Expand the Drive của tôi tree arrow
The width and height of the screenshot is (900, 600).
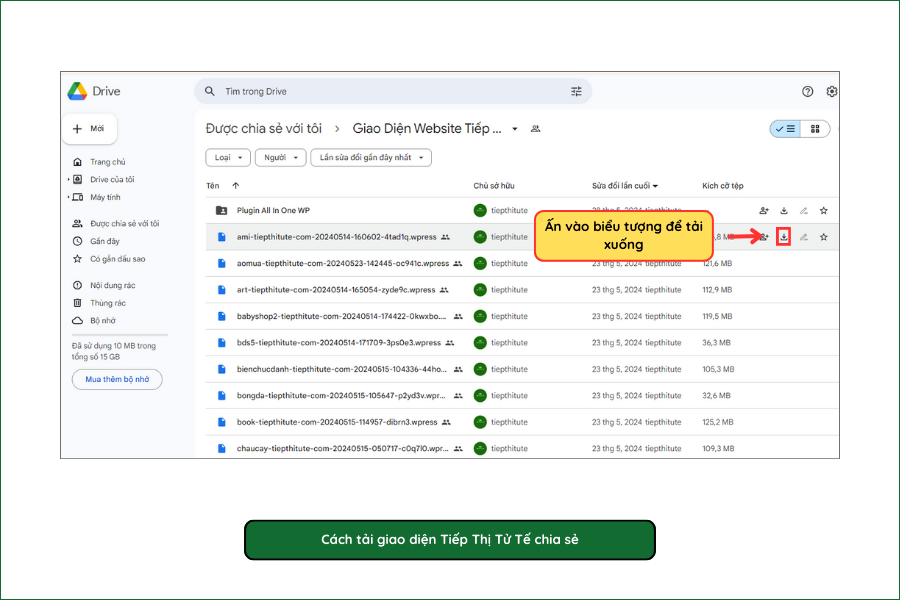[x=68, y=180]
